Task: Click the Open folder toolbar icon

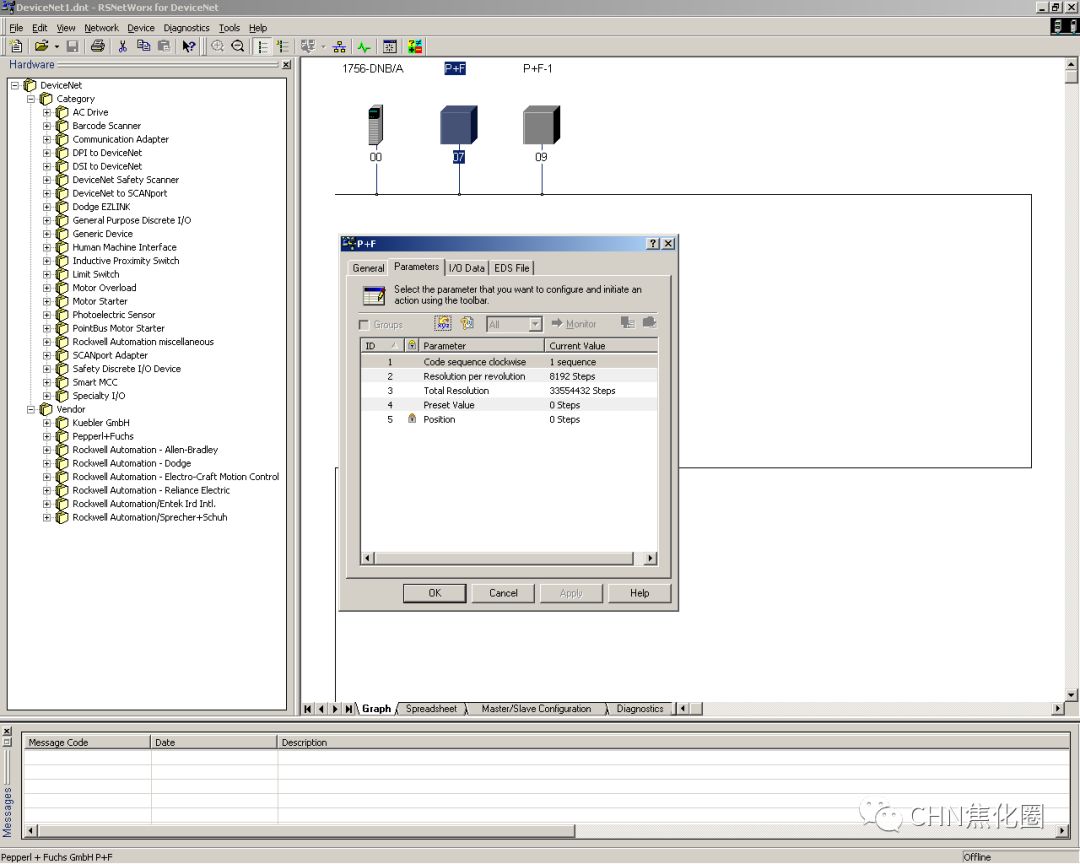Action: click(41, 46)
